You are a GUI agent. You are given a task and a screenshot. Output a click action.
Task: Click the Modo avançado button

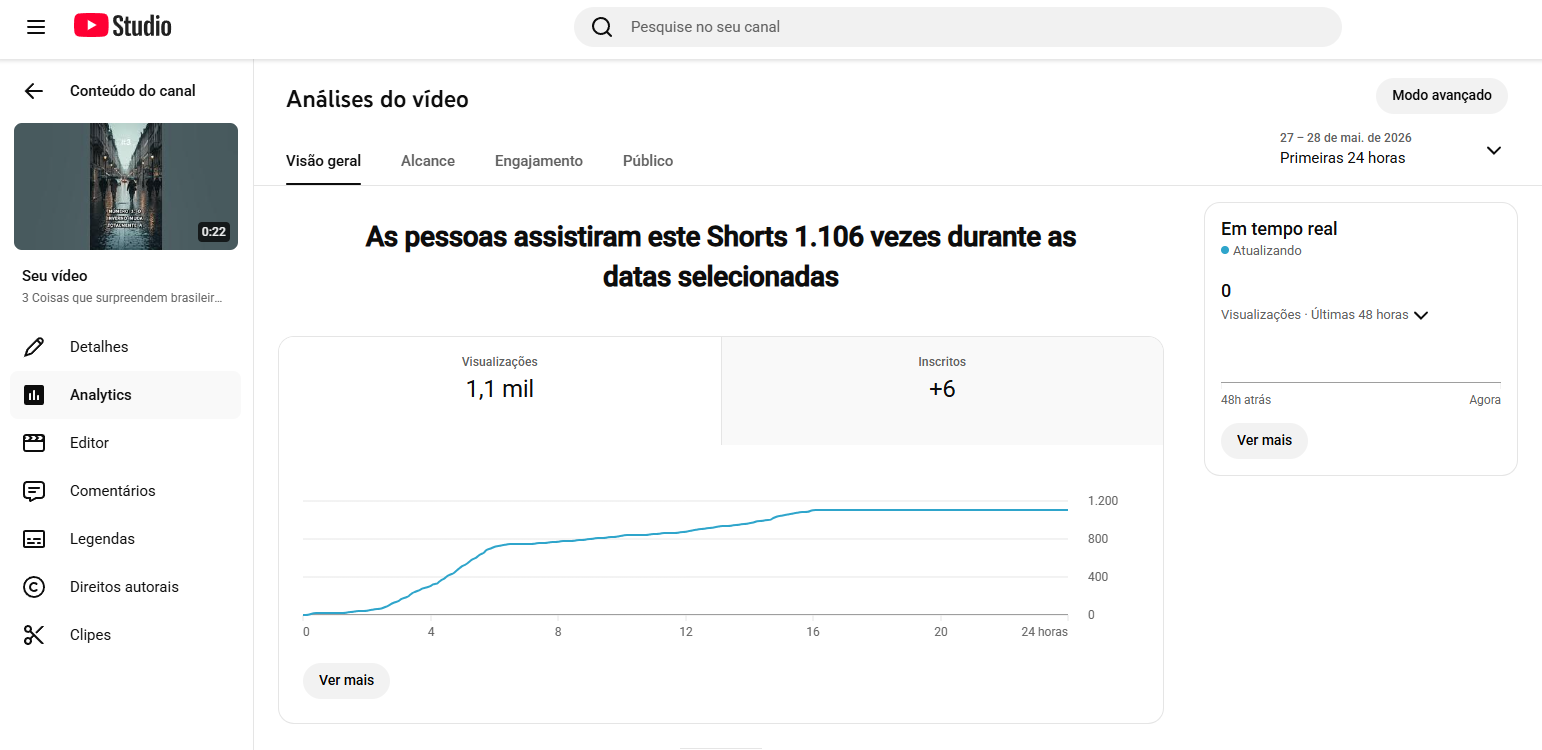pos(1442,96)
